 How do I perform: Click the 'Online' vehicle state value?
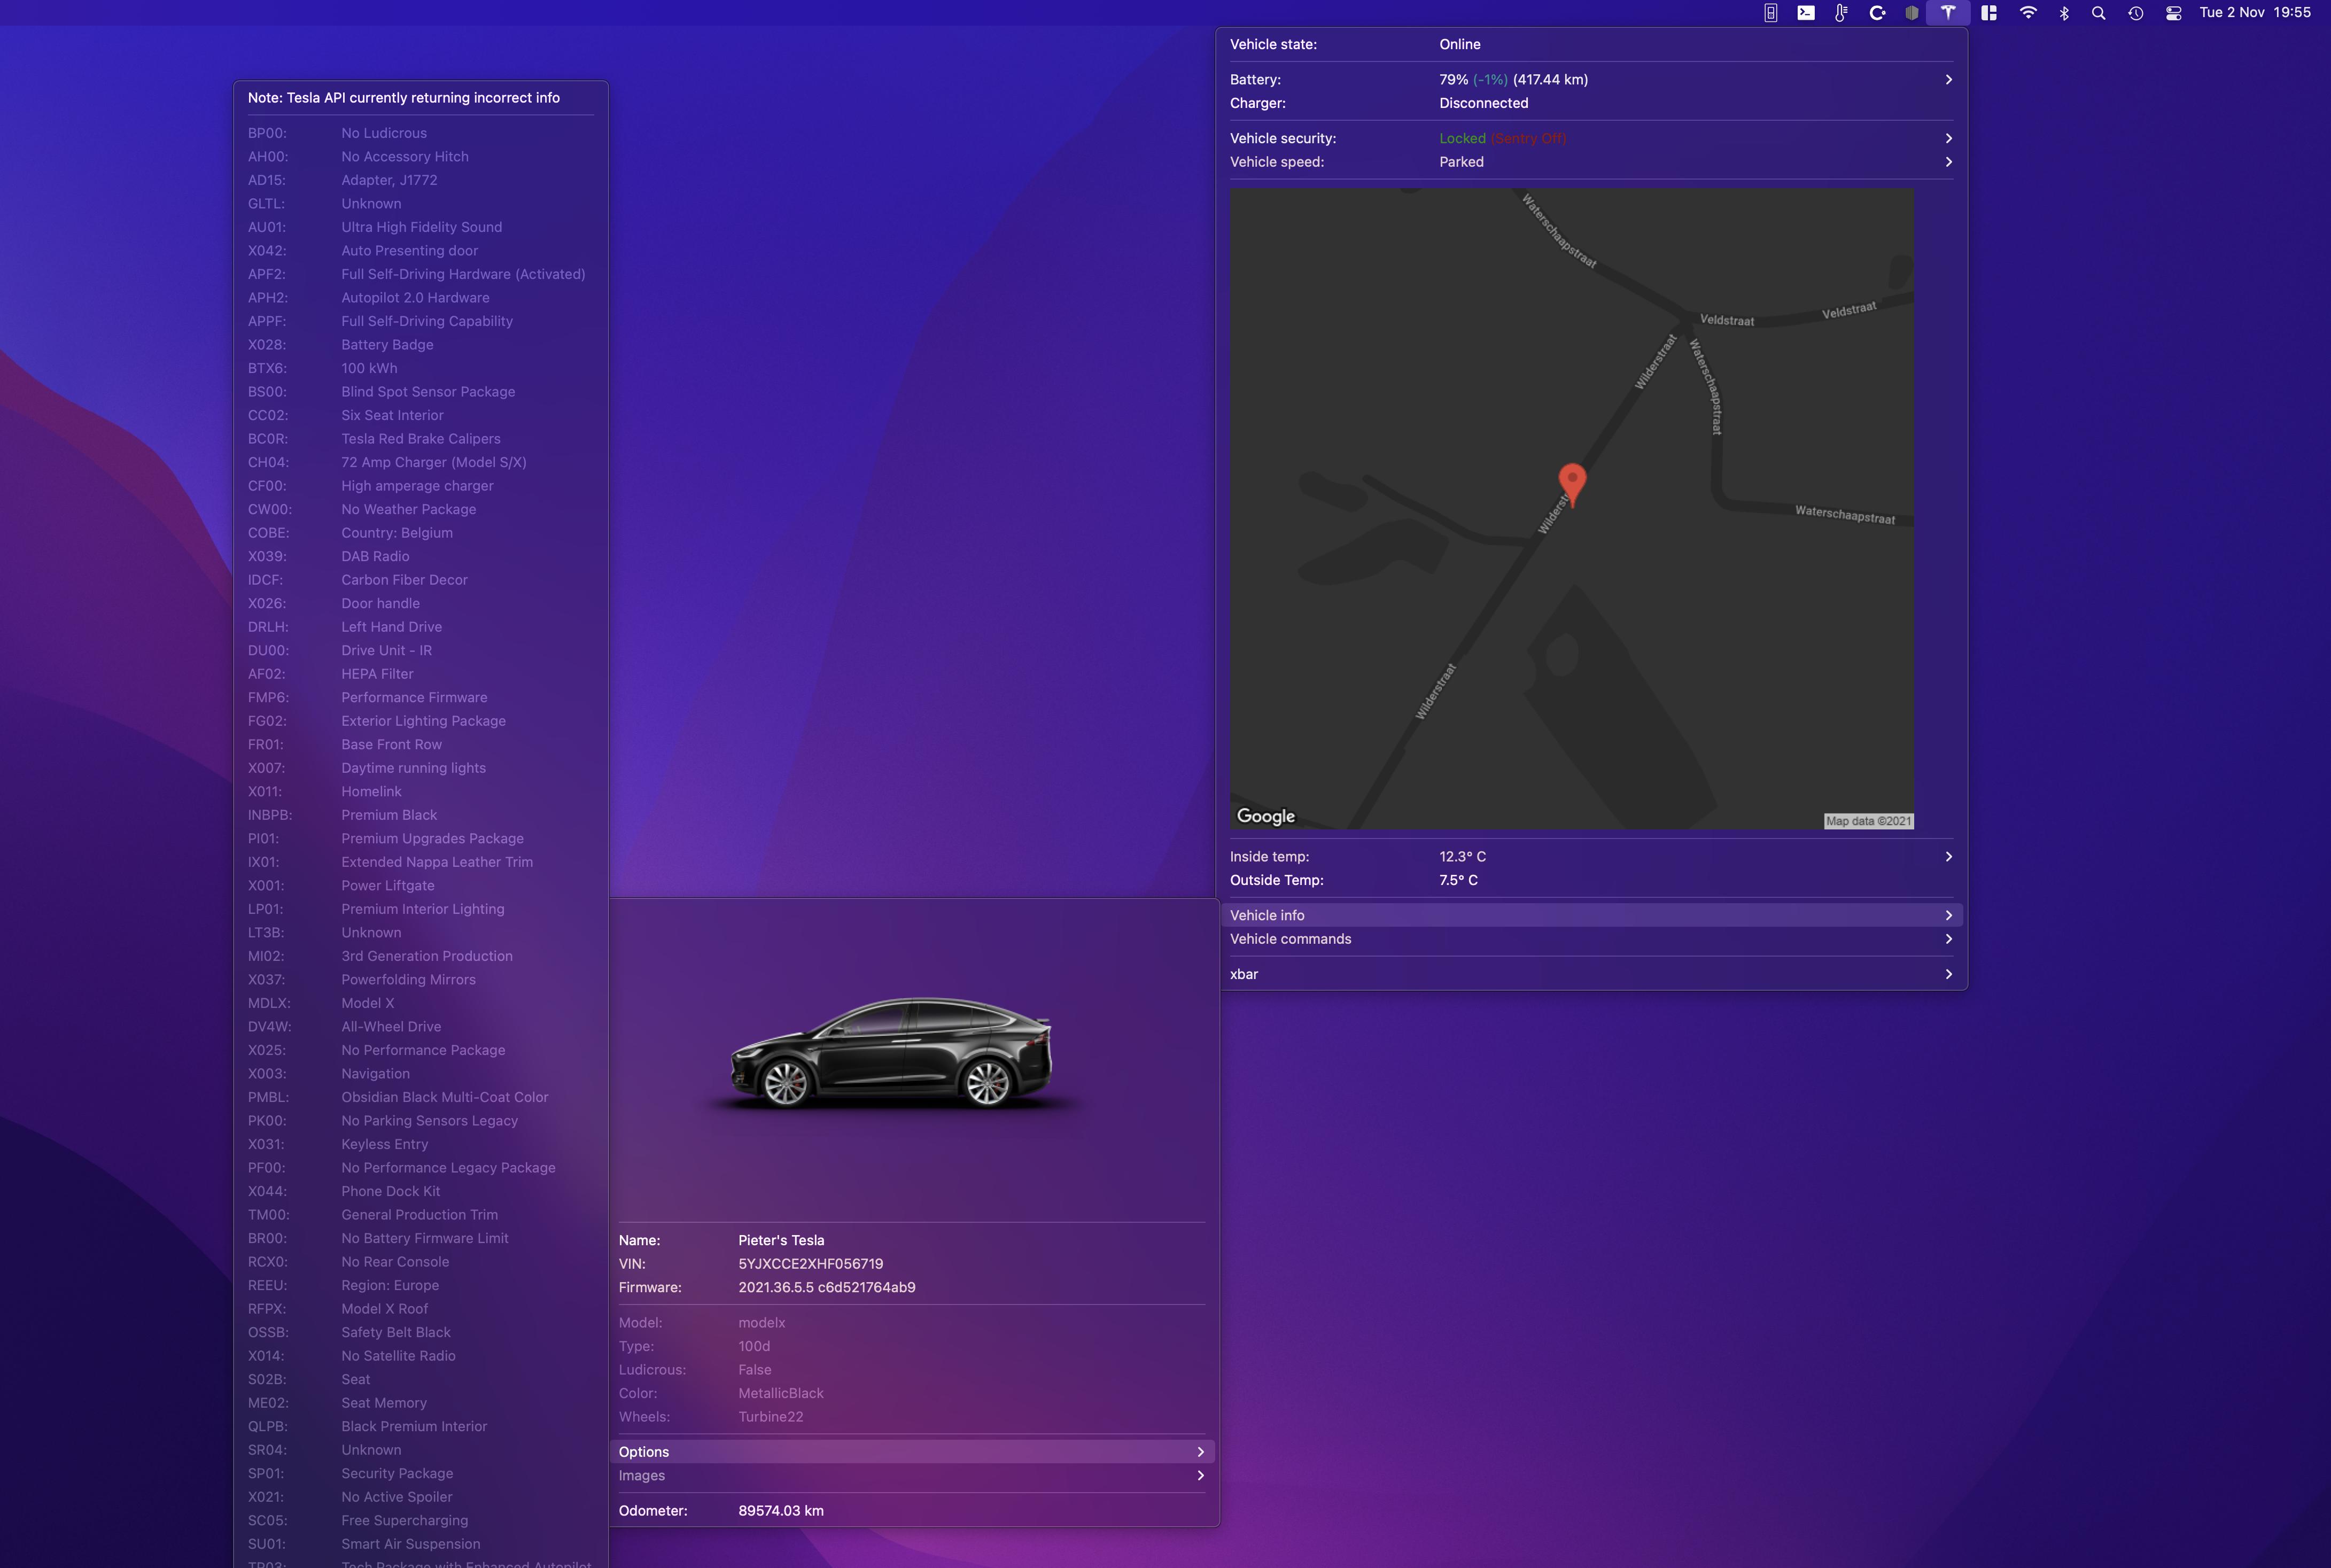(1460, 44)
